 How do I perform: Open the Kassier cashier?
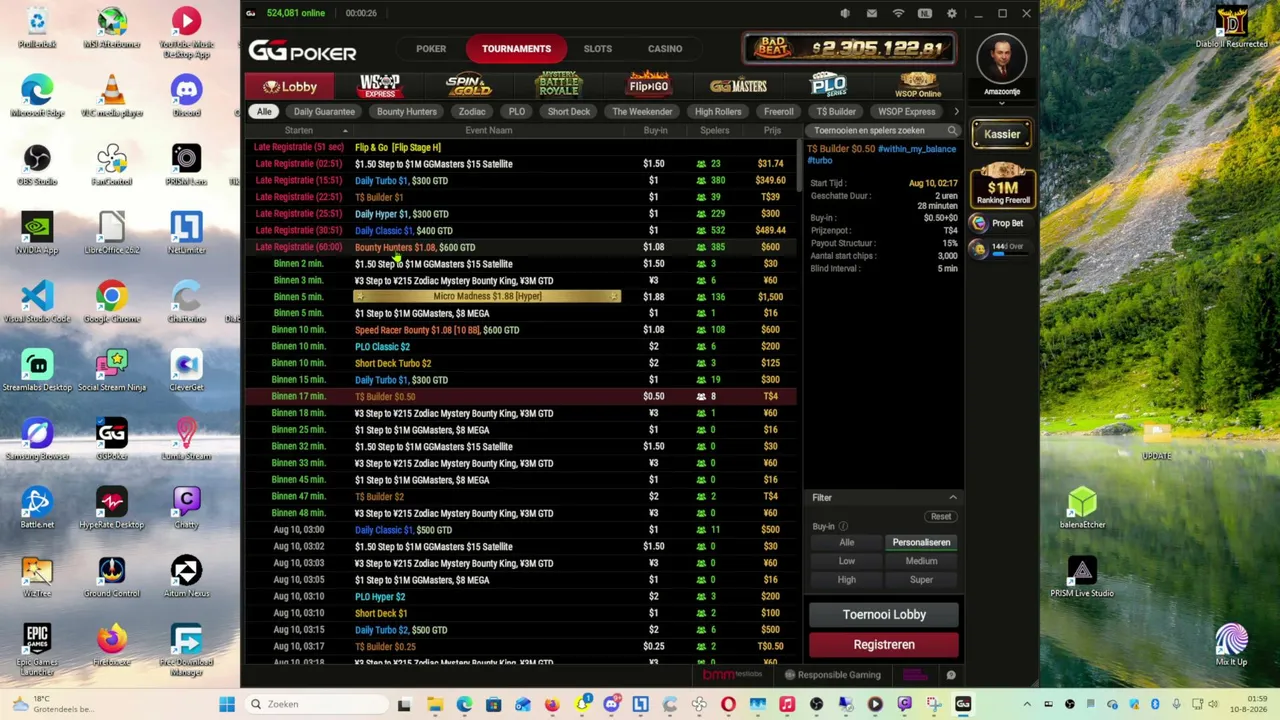(x=1002, y=134)
